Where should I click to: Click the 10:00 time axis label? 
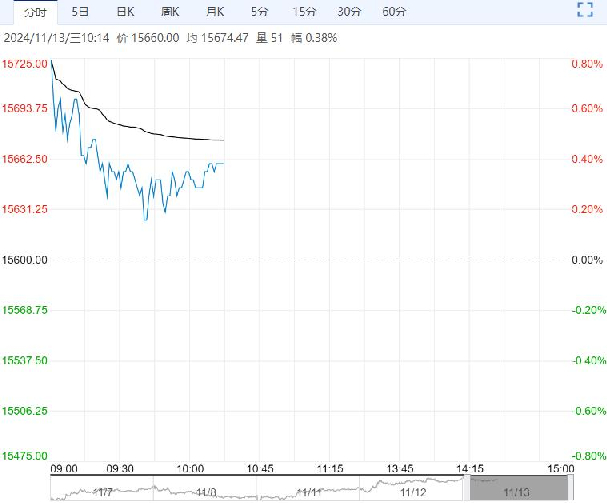[190, 468]
